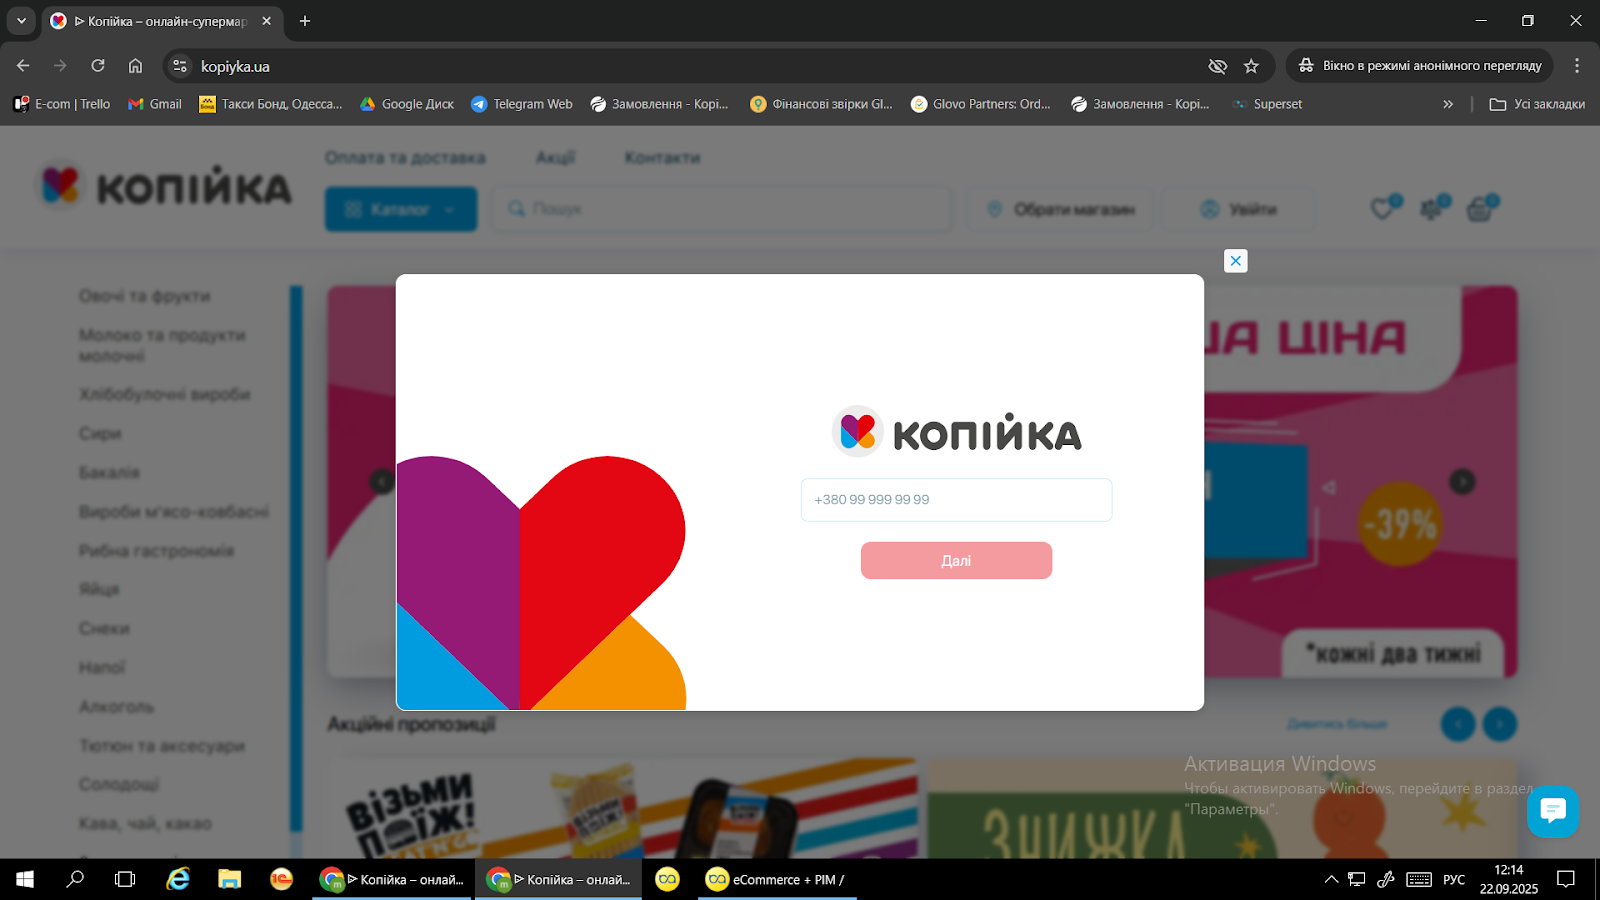Open File Explorer from the taskbar
1600x900 pixels.
230,879
